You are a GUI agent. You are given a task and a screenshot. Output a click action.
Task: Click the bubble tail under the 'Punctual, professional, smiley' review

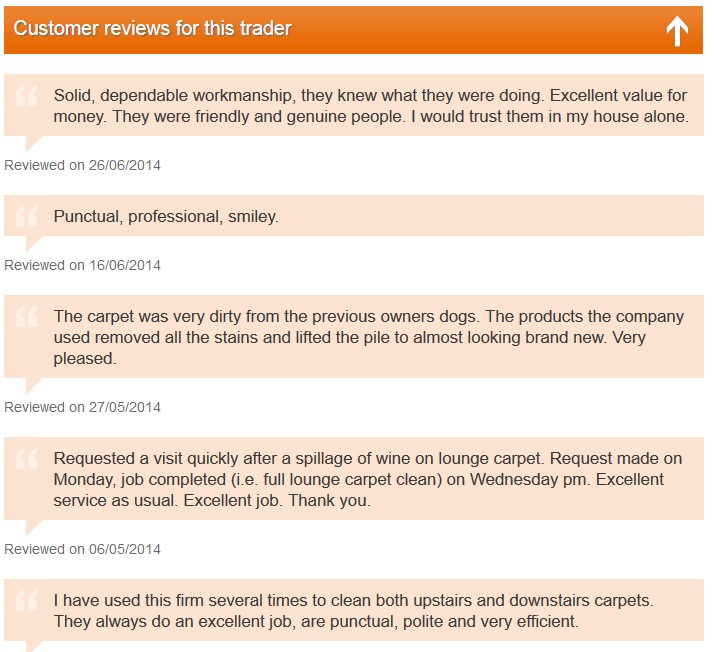coord(32,242)
